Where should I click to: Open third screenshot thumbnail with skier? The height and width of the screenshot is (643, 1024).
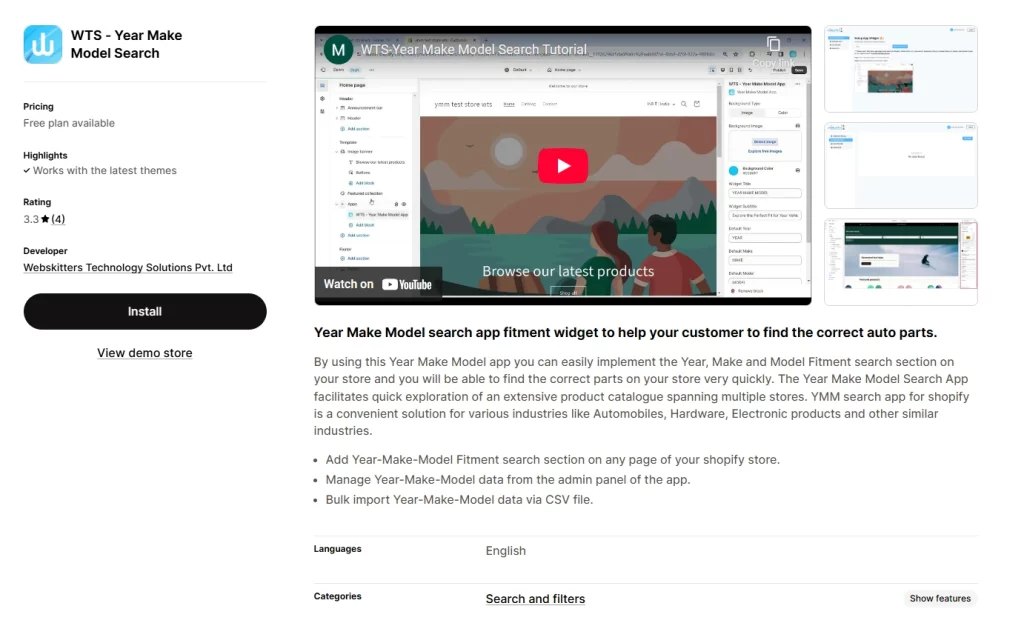(900, 262)
